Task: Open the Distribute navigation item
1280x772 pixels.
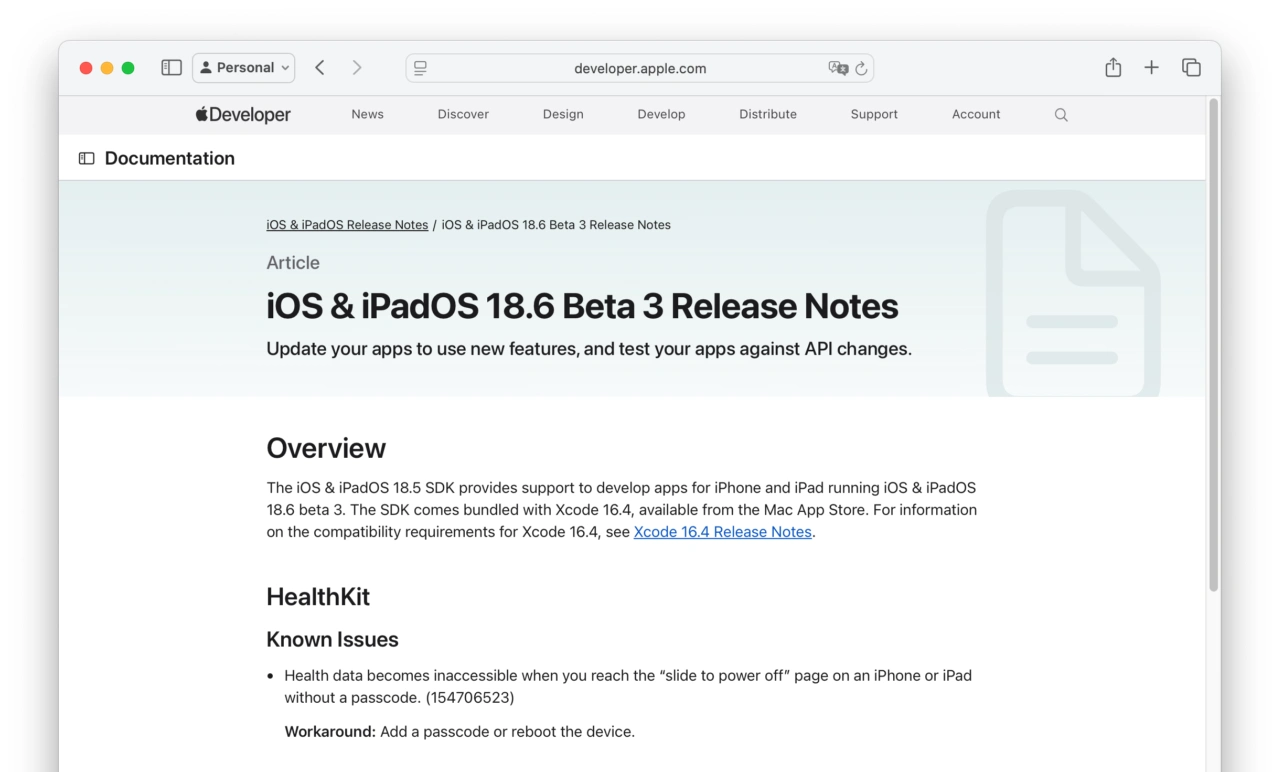Action: click(x=767, y=114)
